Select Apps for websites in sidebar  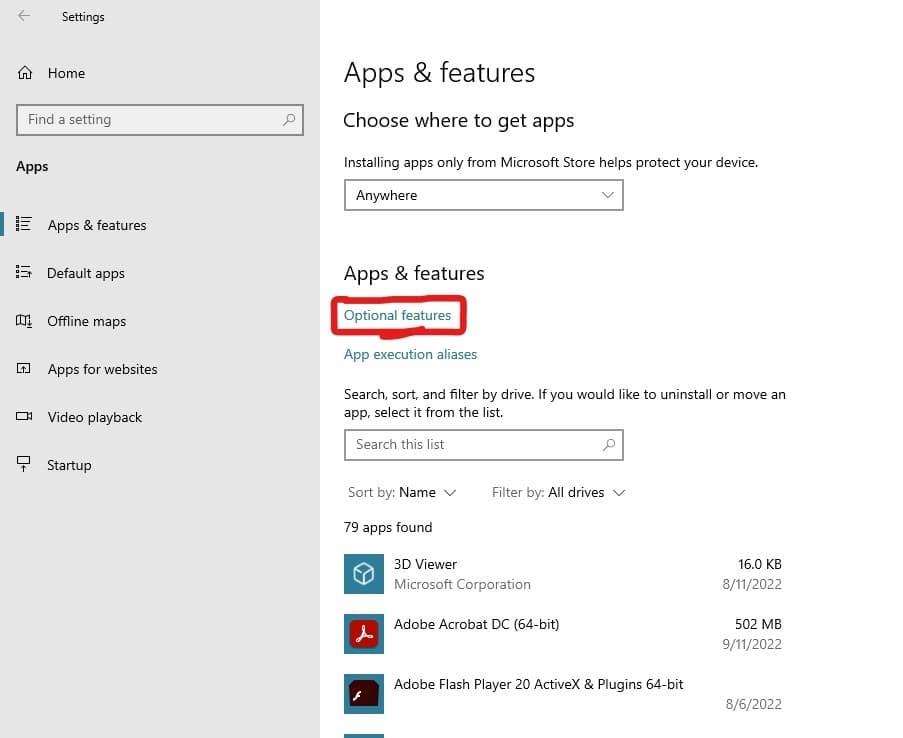[102, 368]
